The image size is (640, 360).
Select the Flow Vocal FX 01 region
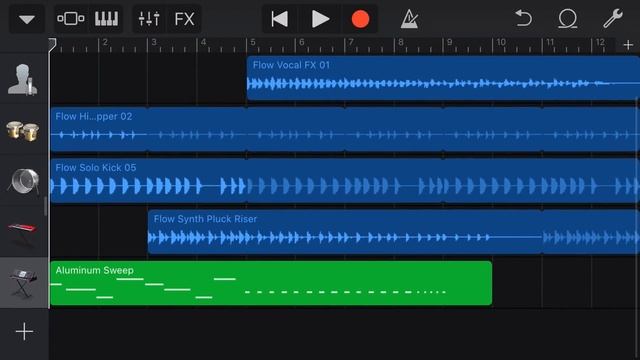point(443,78)
